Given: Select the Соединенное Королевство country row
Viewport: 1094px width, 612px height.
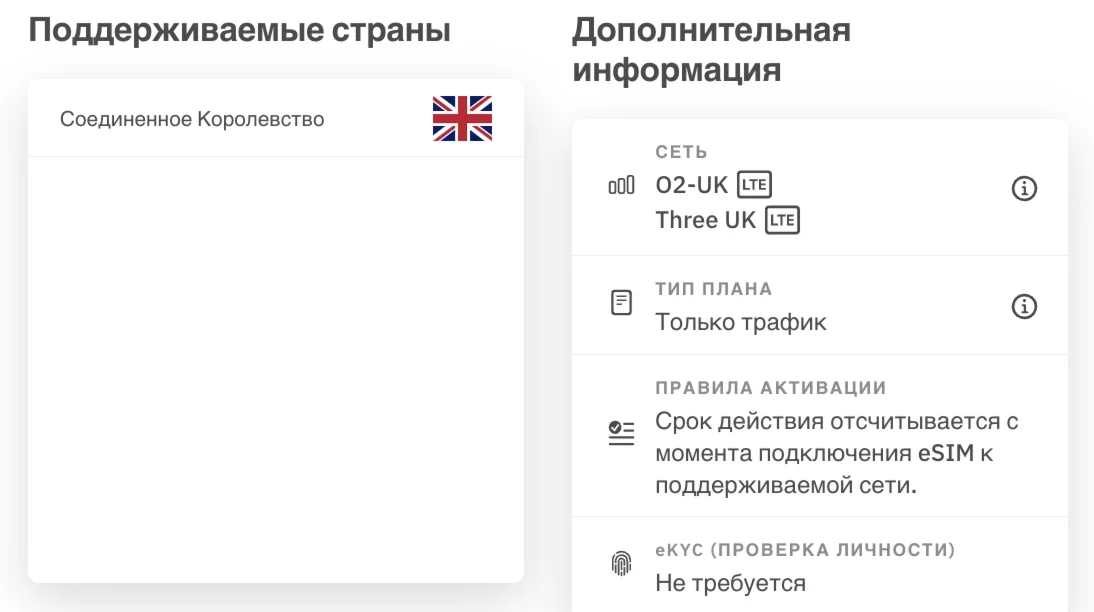Looking at the screenshot, I should click(x=192, y=120).
